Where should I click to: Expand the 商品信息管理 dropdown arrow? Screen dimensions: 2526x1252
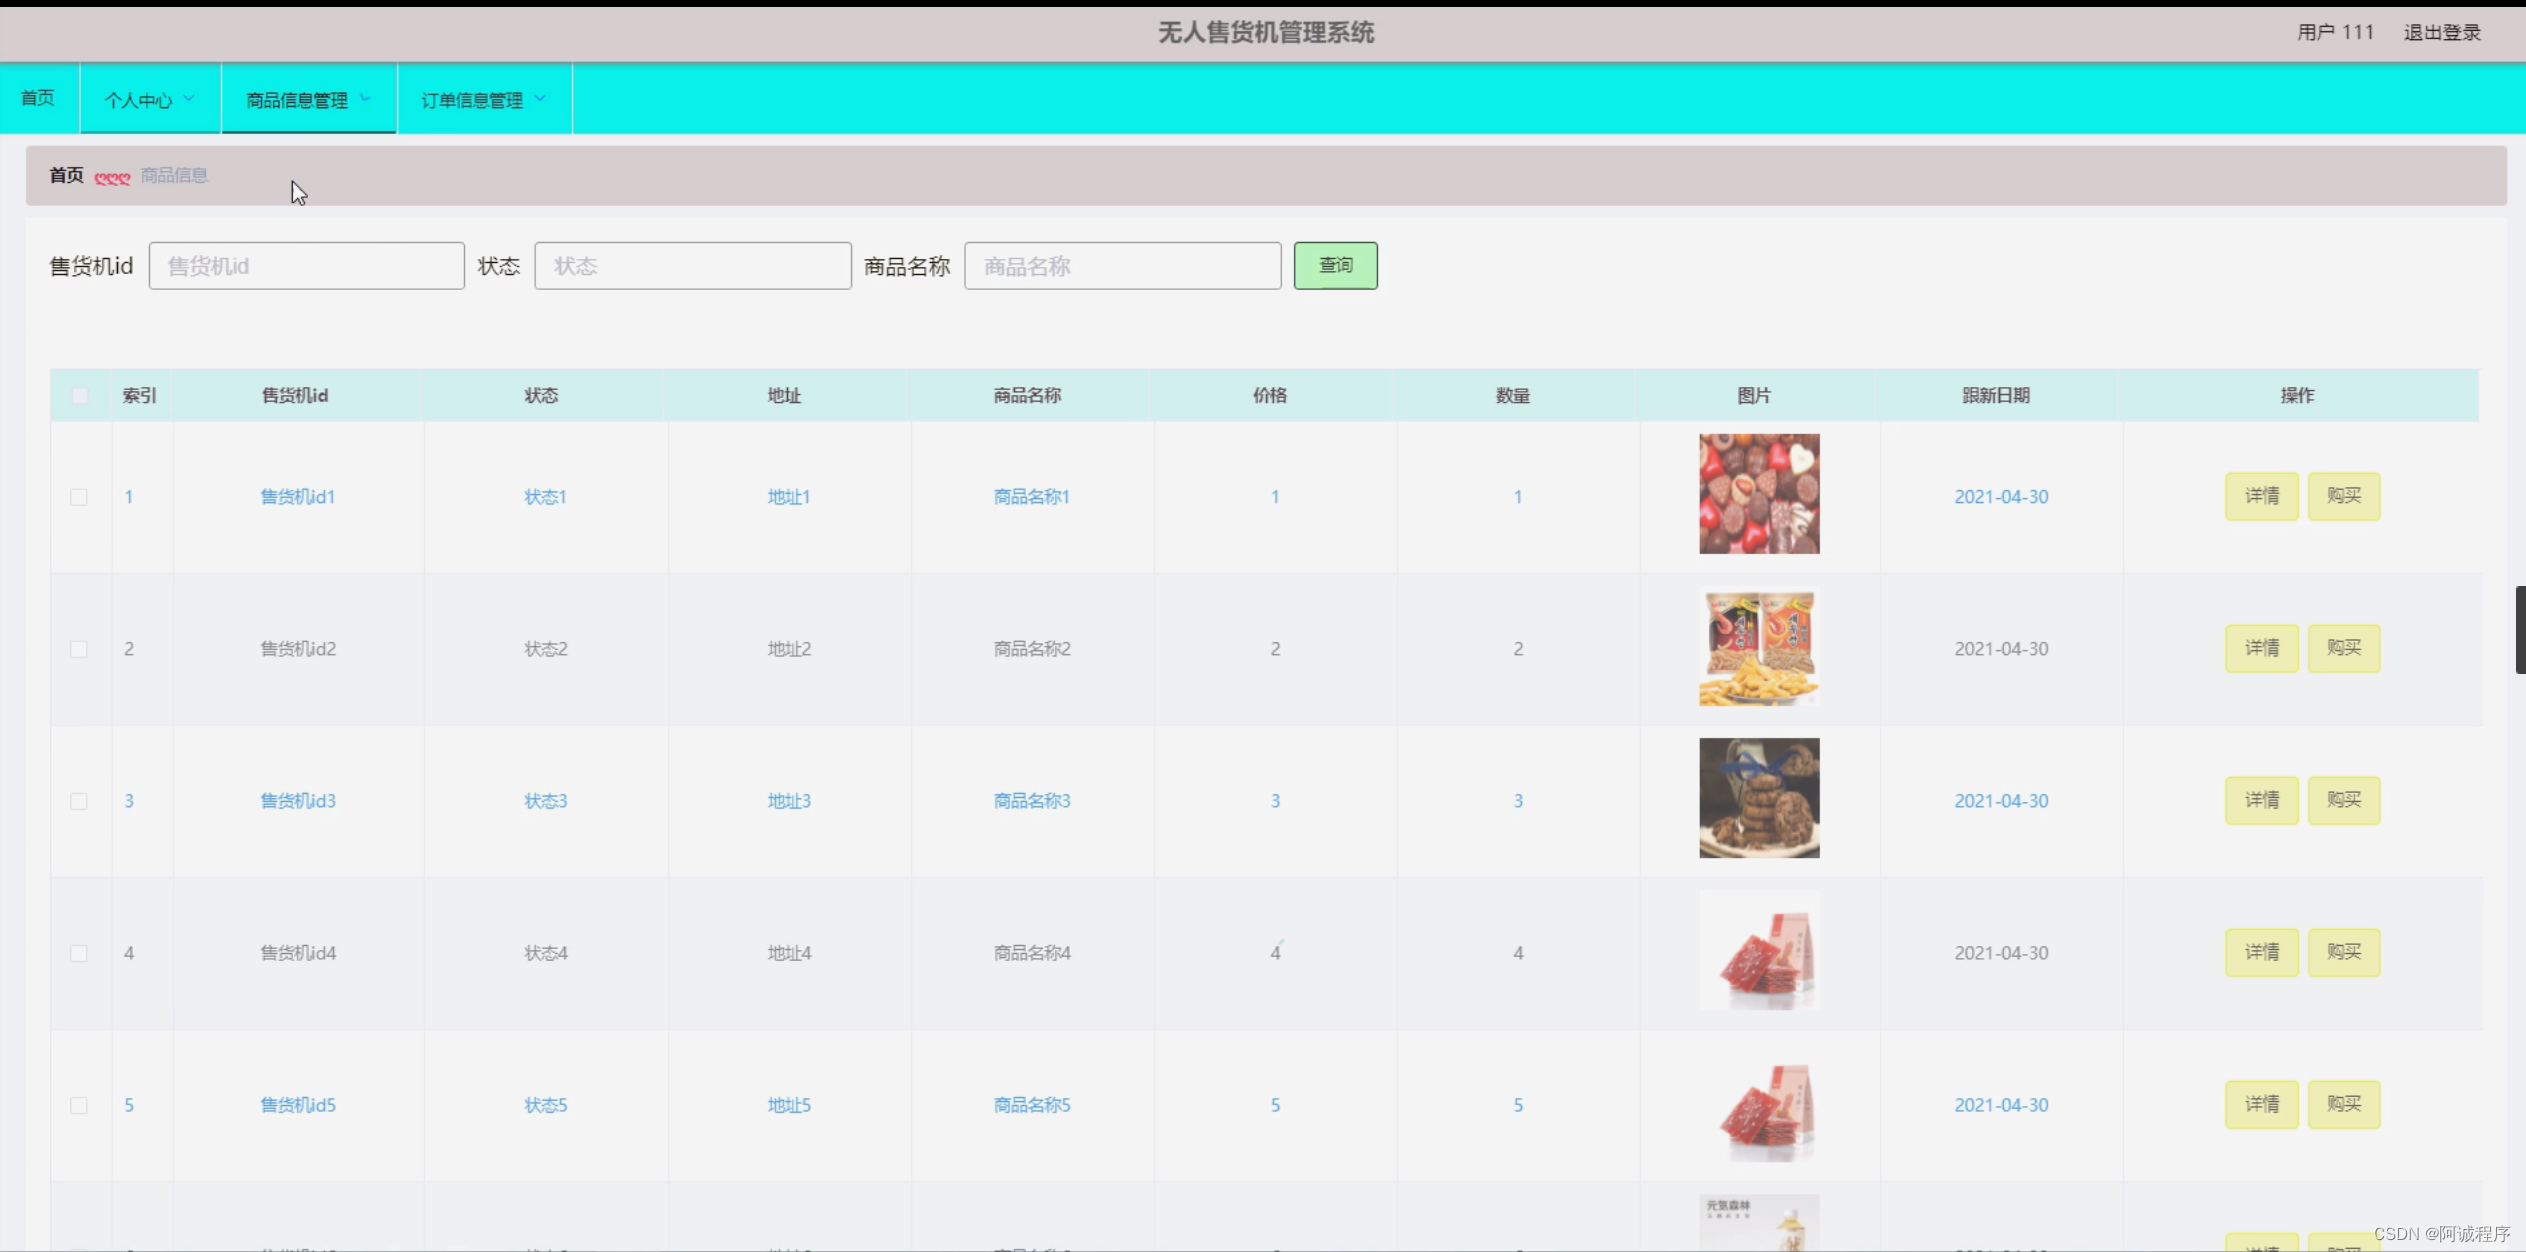tap(365, 98)
